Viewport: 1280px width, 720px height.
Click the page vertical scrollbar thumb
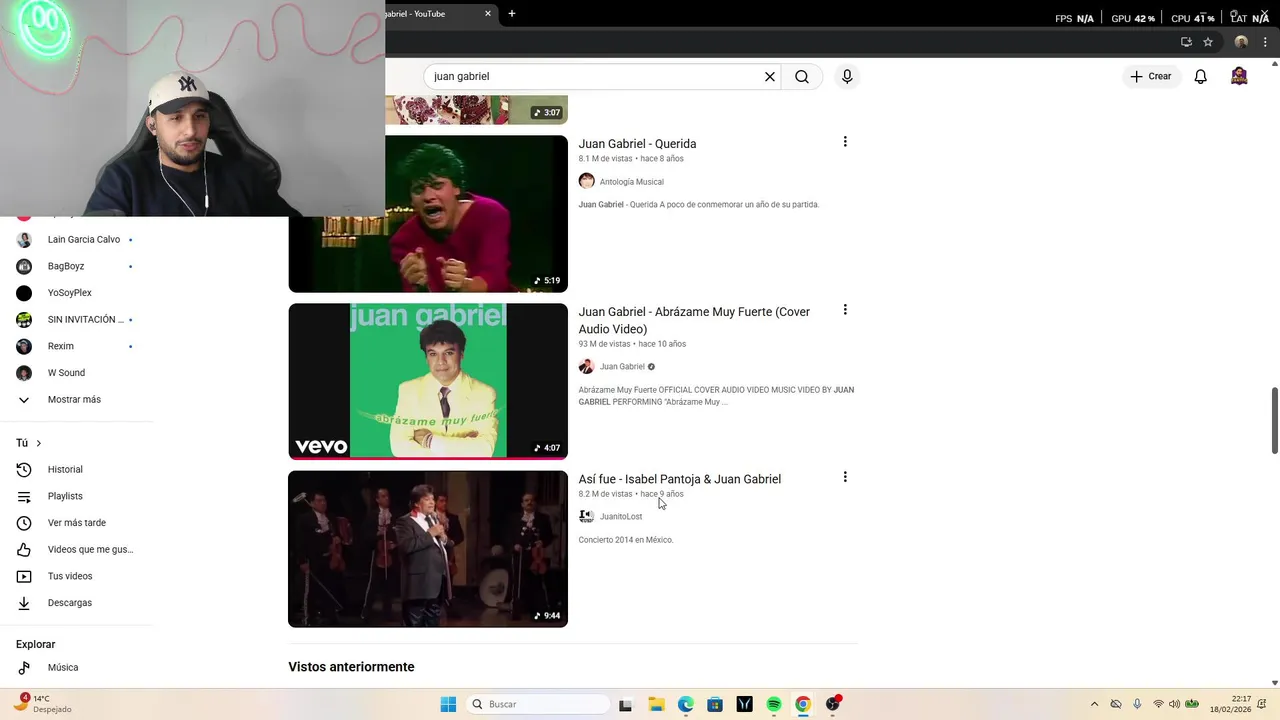(1274, 420)
